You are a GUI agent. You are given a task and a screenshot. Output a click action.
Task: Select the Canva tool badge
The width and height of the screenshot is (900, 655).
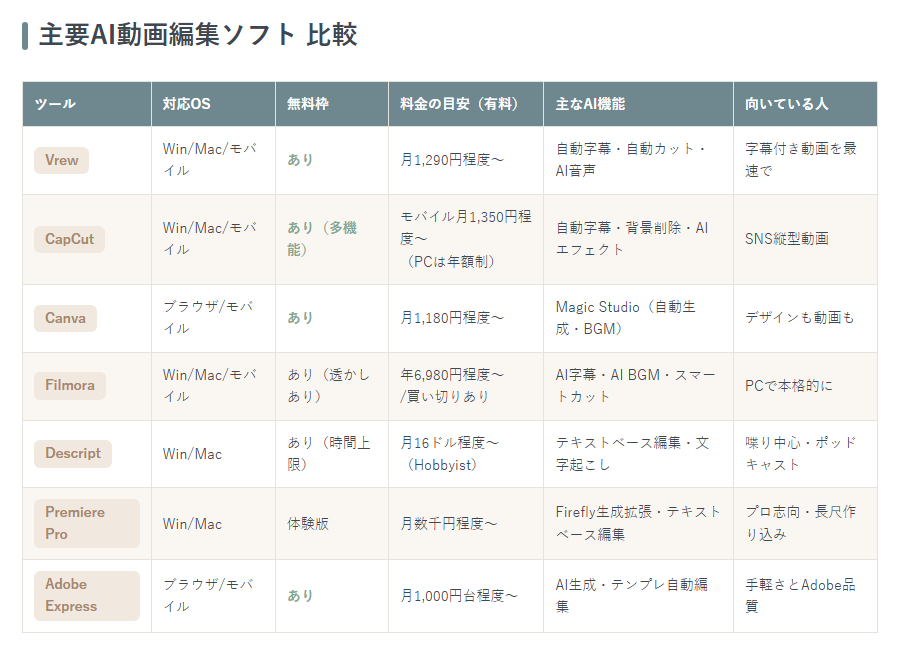click(x=65, y=318)
